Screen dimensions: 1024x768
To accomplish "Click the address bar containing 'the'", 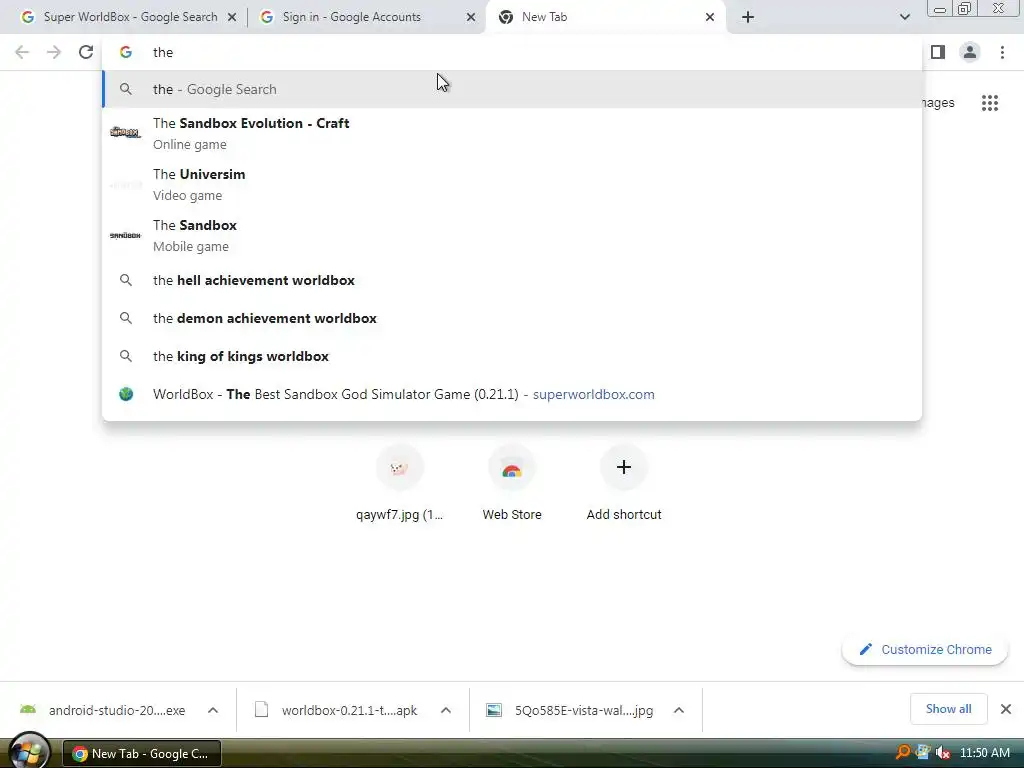I will 512,52.
